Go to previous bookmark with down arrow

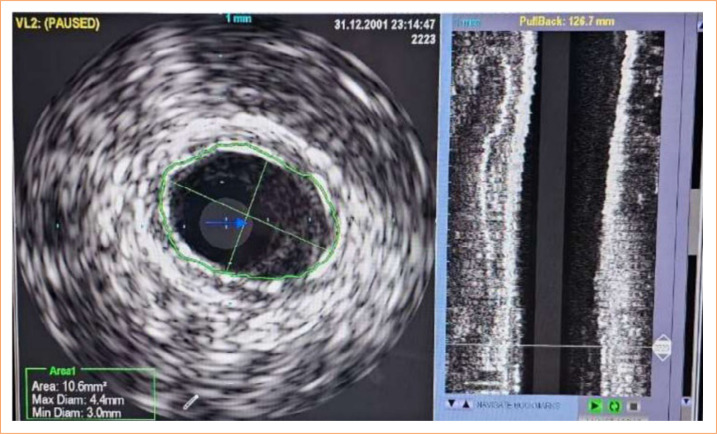(x=451, y=404)
